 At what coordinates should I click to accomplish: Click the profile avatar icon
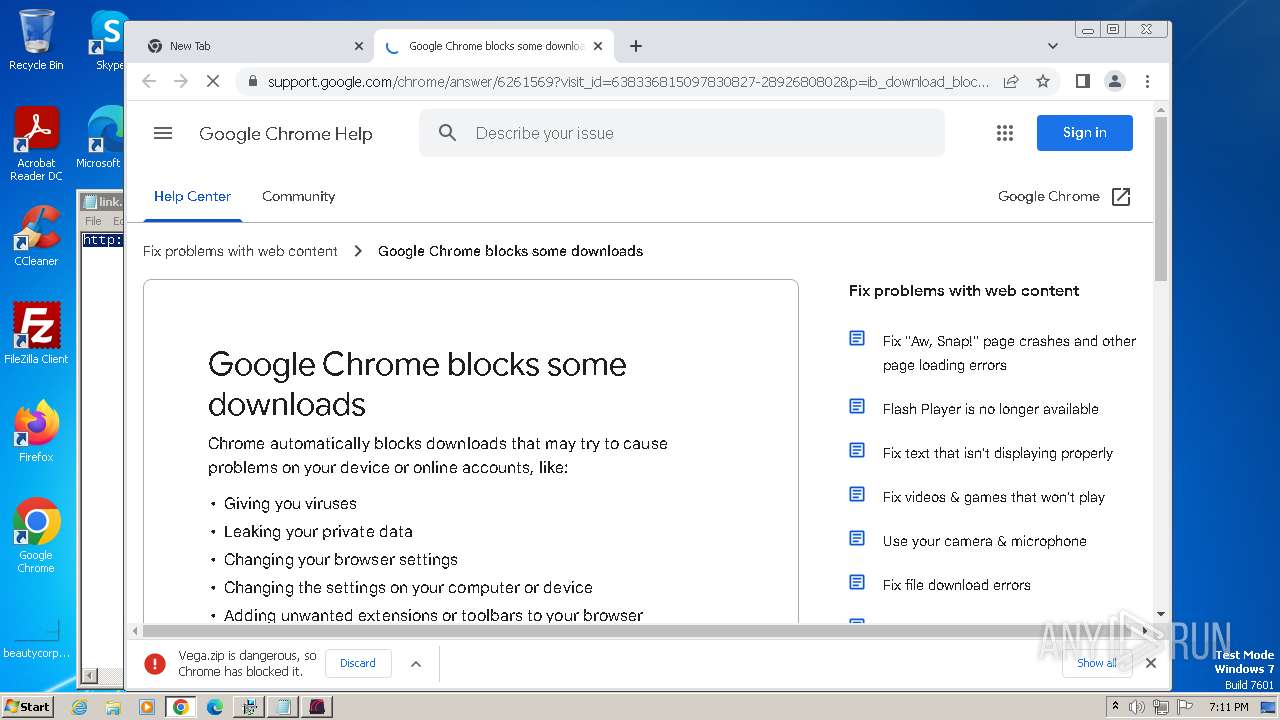(x=1114, y=81)
